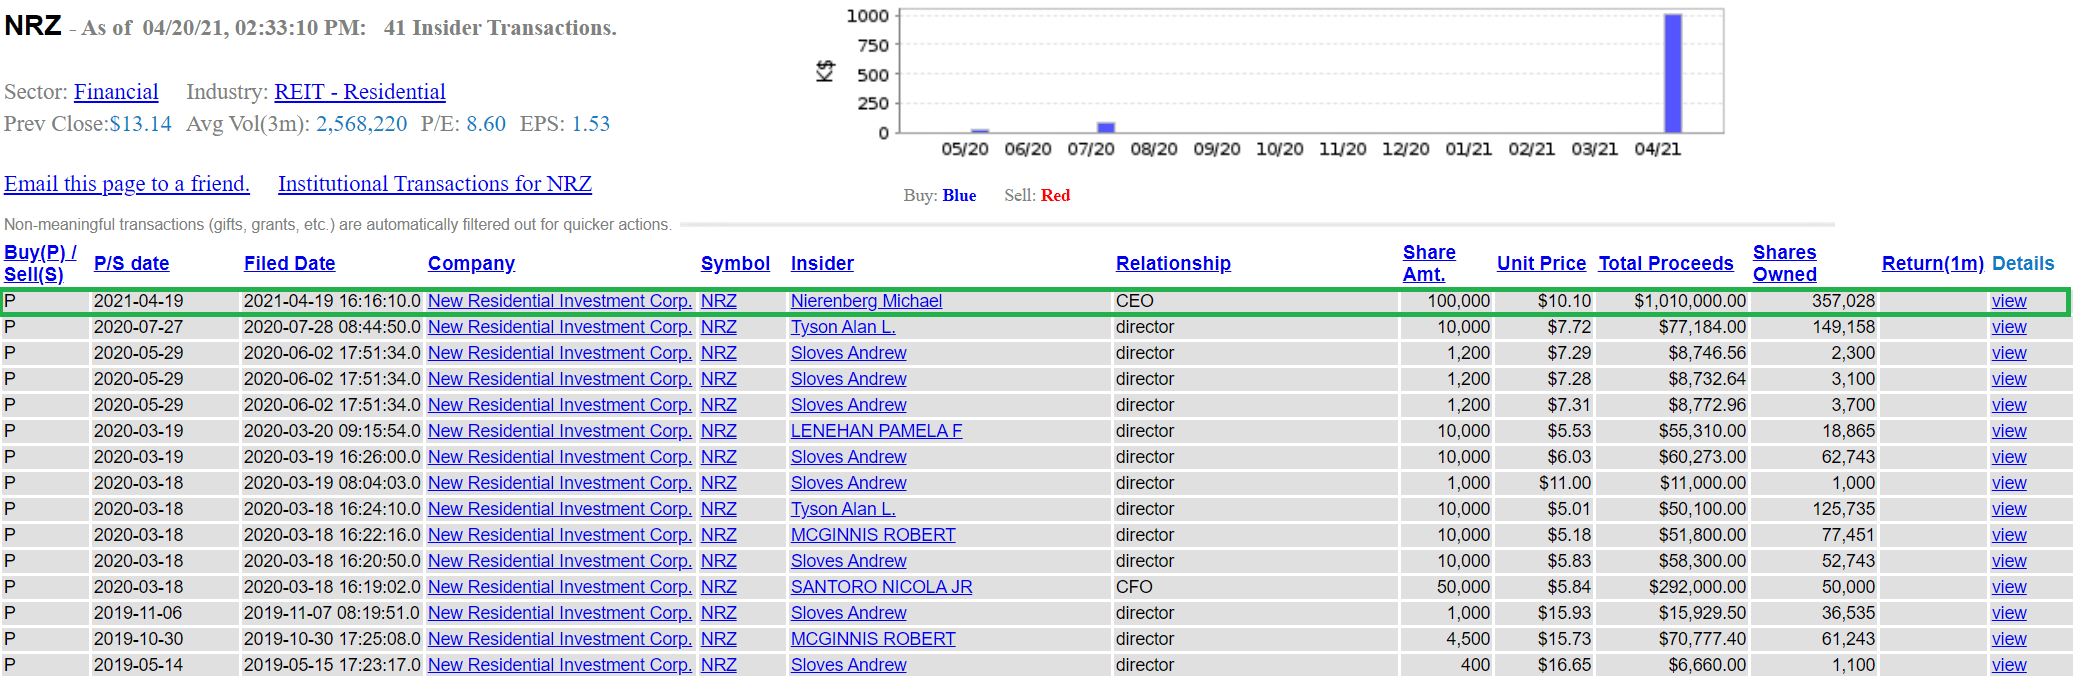Open SANTORO NICOLA JR insider link
The image size is (2073, 676).
pos(881,587)
